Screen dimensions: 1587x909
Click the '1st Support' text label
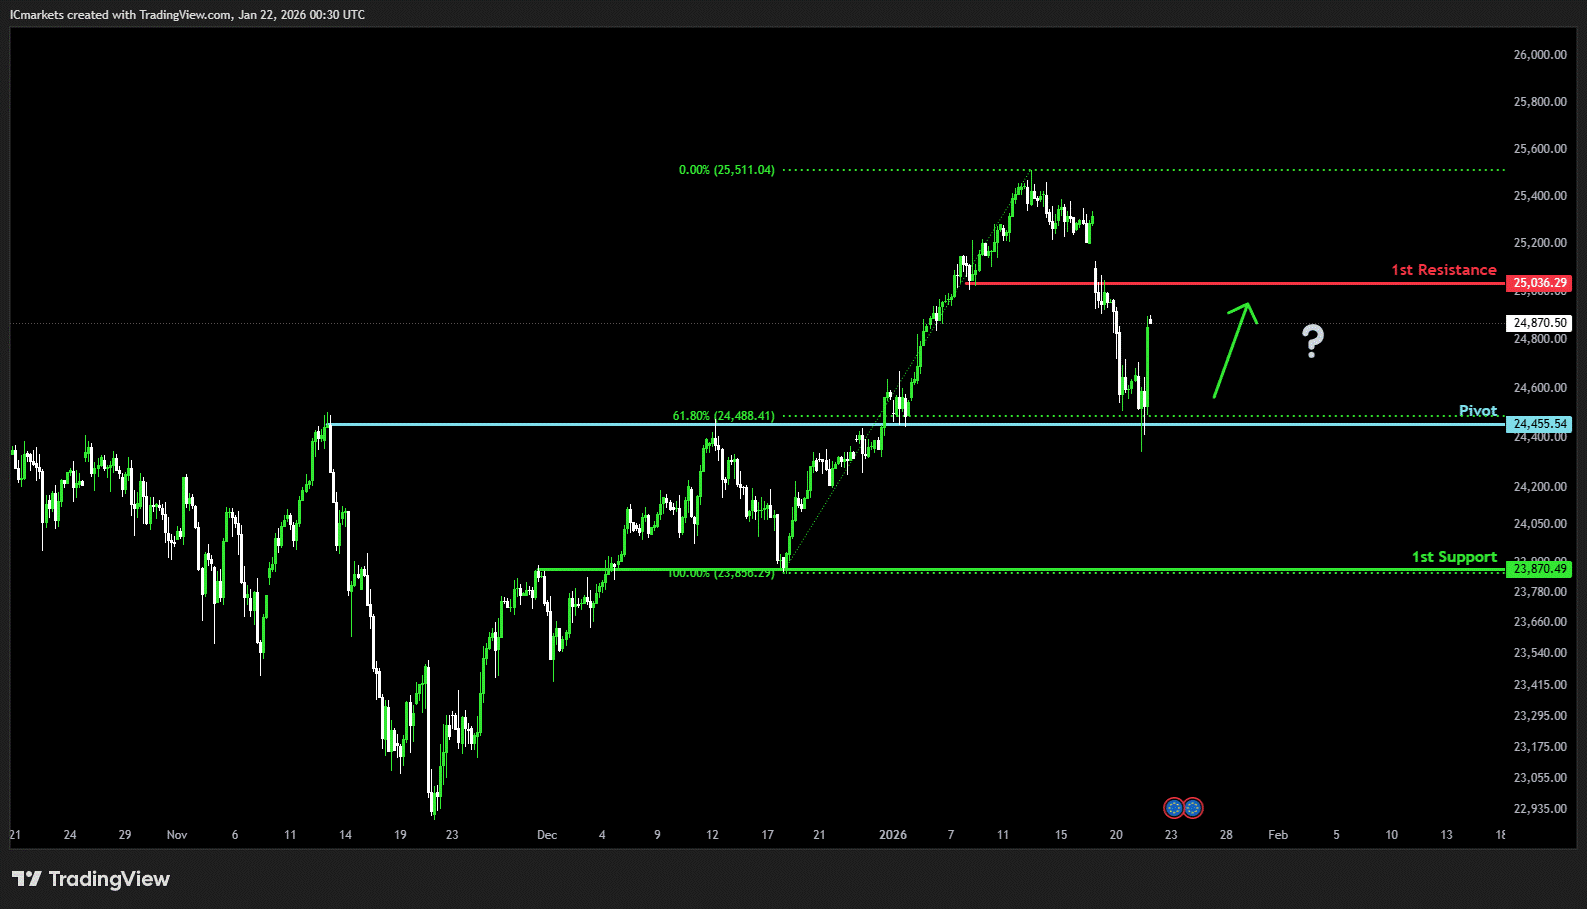coord(1453,557)
